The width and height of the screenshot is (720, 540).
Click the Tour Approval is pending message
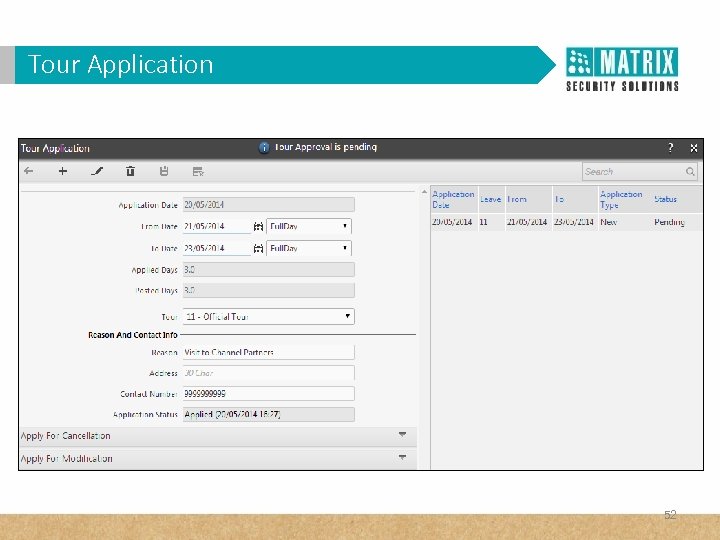[326, 147]
